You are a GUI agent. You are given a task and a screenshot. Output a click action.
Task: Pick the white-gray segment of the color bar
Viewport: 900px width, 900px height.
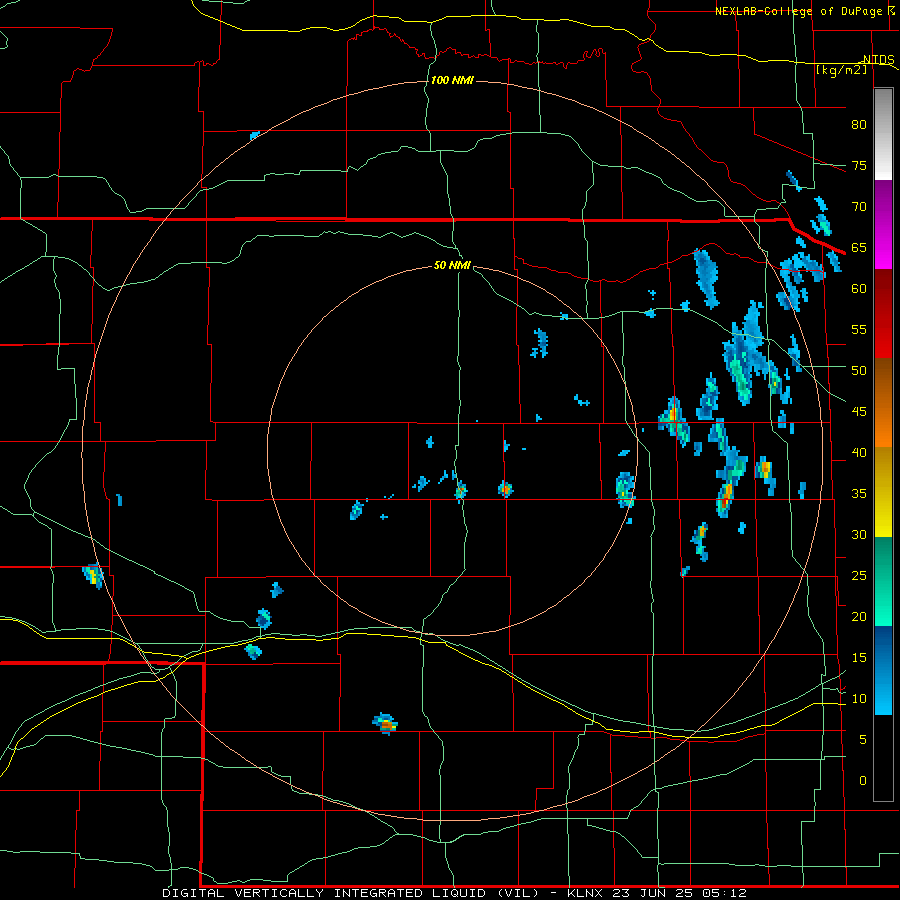tap(883, 134)
